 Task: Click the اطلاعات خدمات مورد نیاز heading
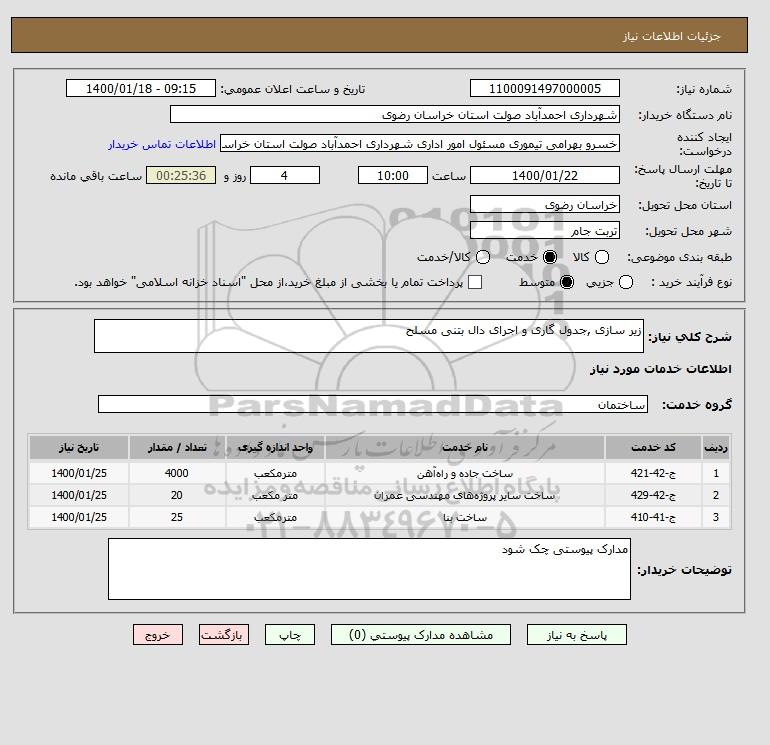(x=660, y=369)
